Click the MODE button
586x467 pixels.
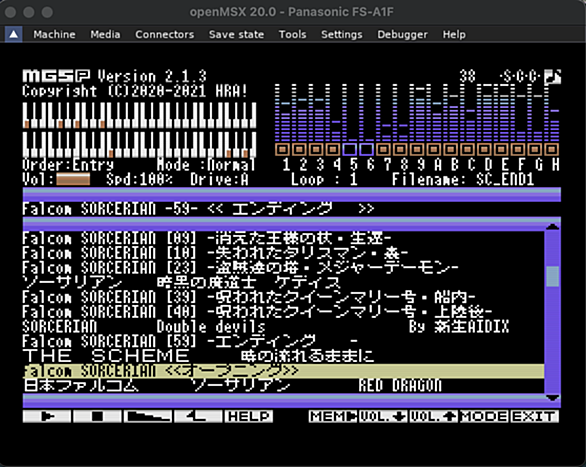click(484, 416)
